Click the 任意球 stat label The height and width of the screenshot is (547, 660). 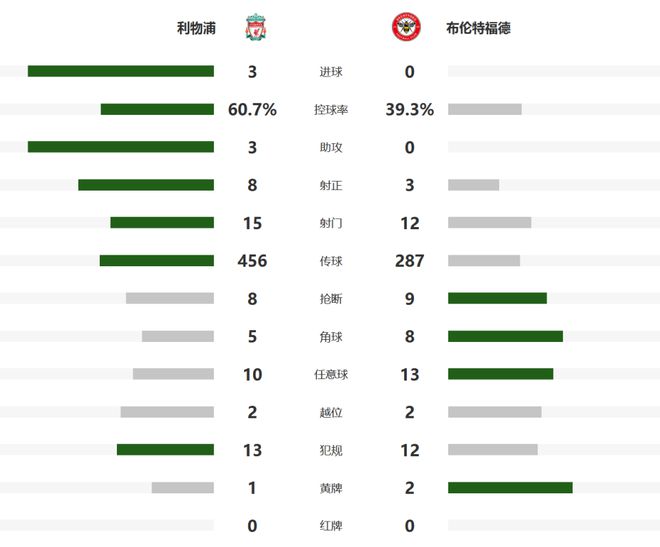point(330,375)
